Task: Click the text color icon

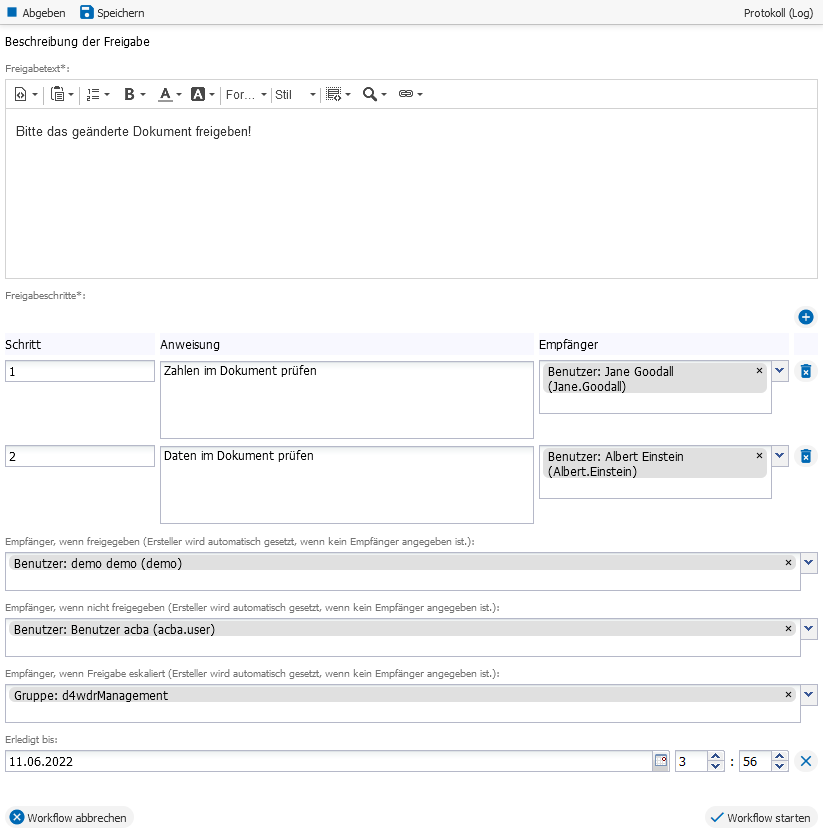Action: point(166,95)
